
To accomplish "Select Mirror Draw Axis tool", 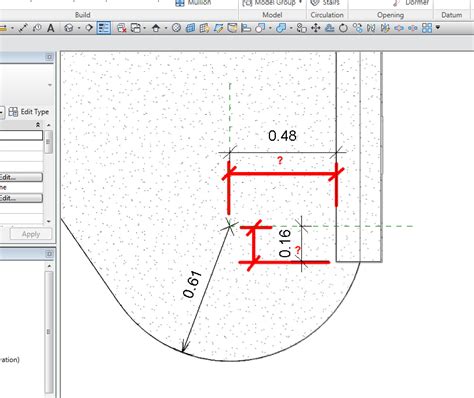I will [385, 28].
